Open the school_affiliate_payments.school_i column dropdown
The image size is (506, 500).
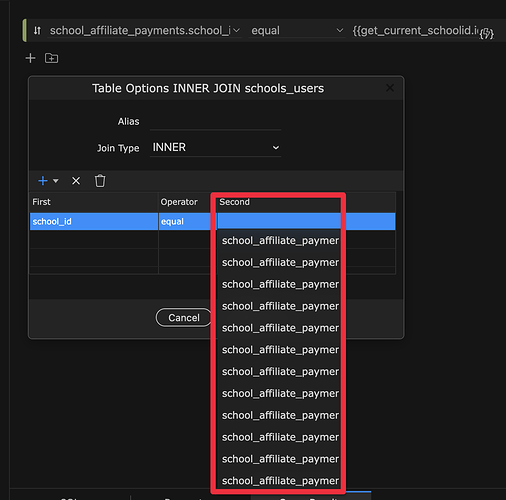click(144, 31)
